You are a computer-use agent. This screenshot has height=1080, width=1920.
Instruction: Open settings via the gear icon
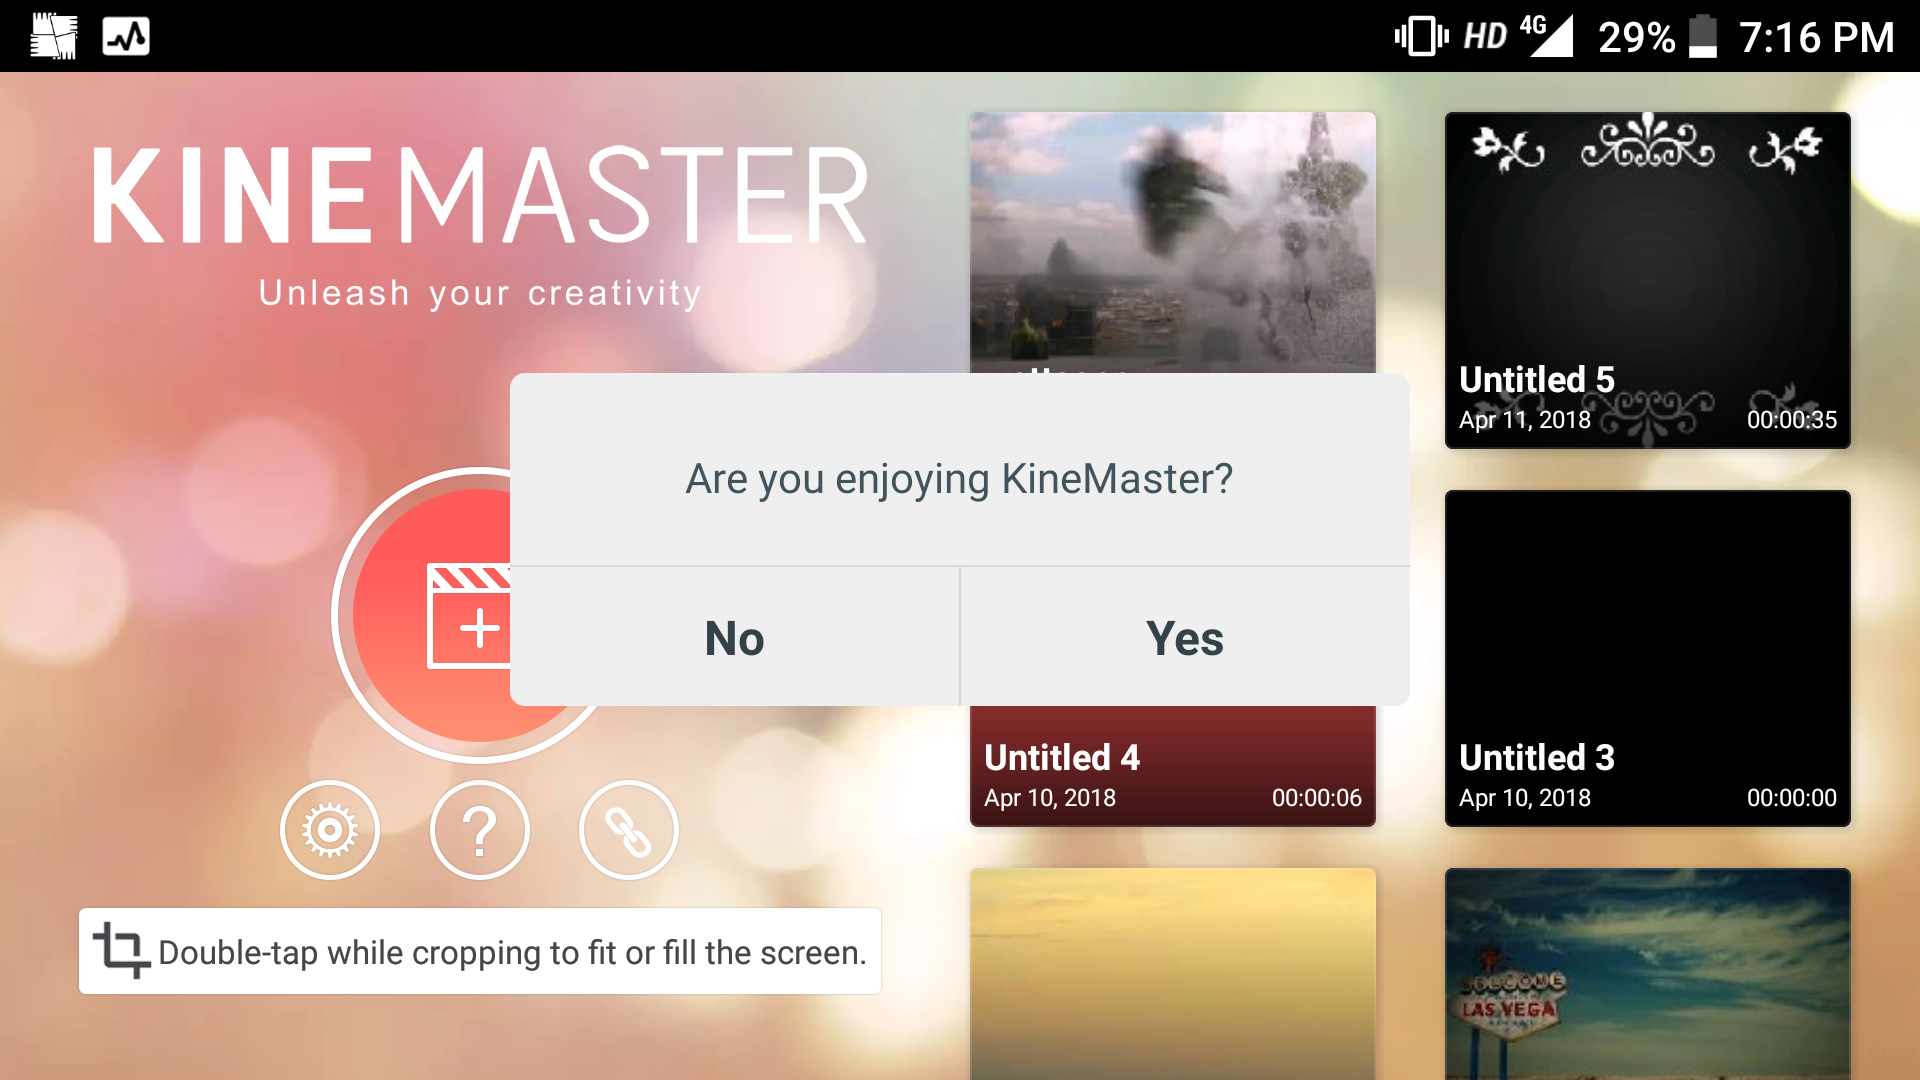point(330,830)
